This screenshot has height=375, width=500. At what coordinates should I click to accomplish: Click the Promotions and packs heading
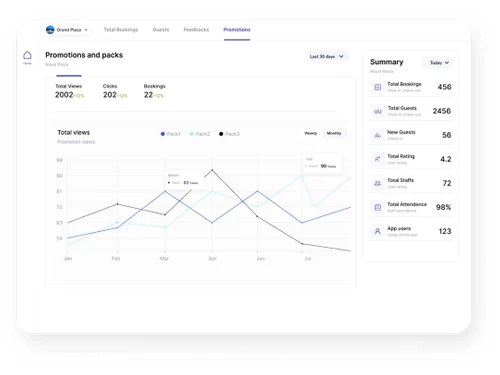(84, 55)
